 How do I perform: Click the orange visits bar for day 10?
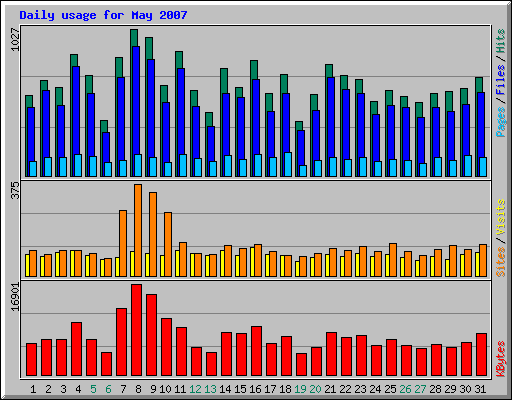tap(168, 244)
